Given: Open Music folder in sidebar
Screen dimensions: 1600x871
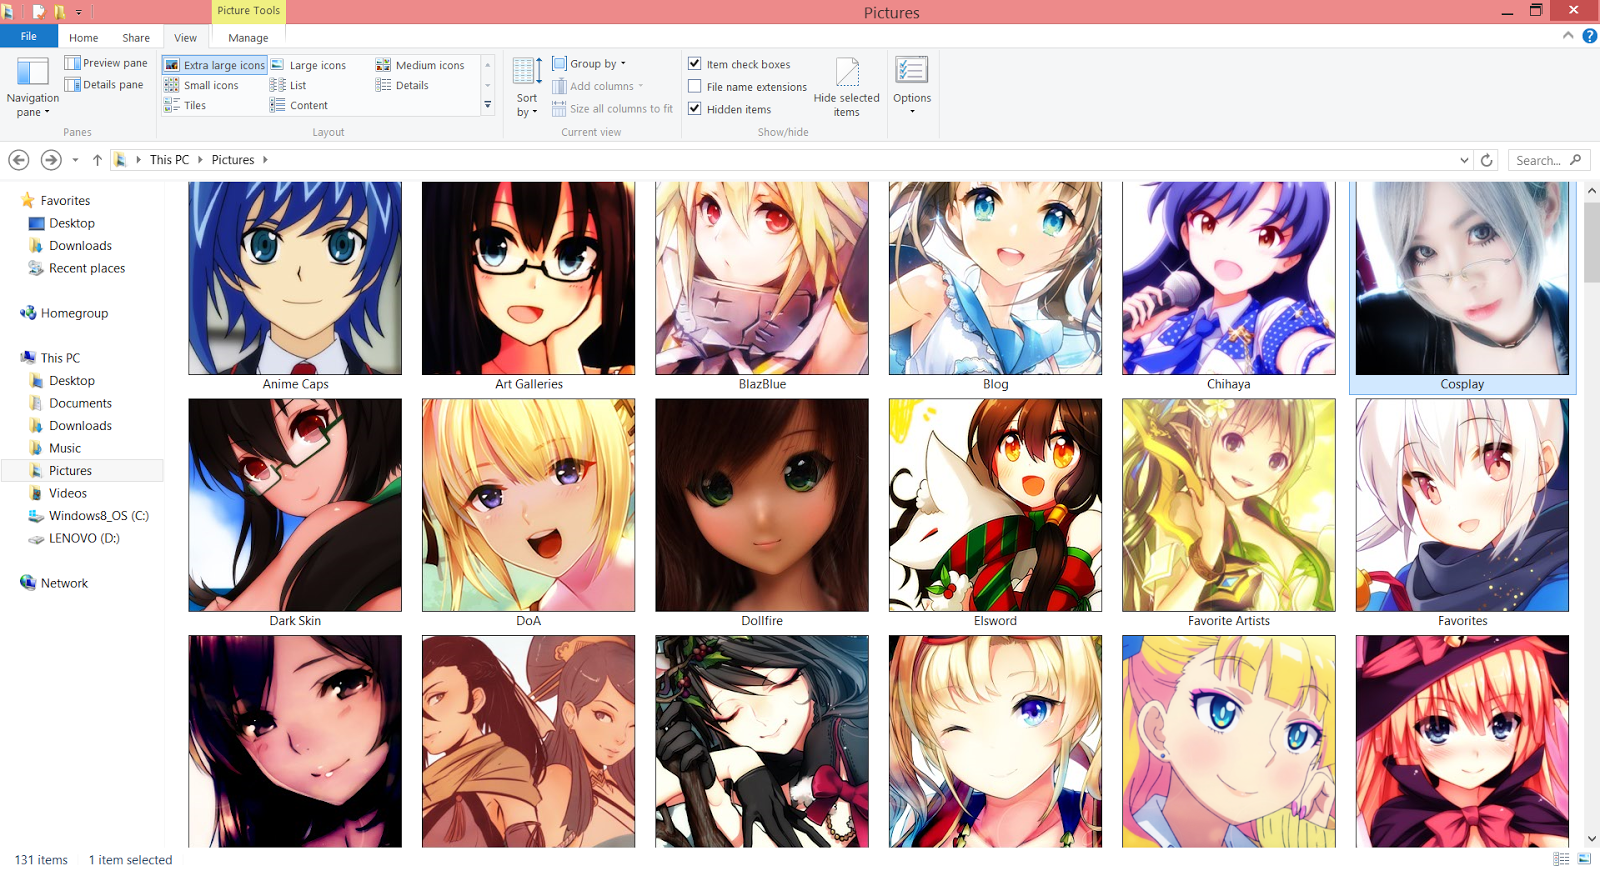Looking at the screenshot, I should [55, 448].
